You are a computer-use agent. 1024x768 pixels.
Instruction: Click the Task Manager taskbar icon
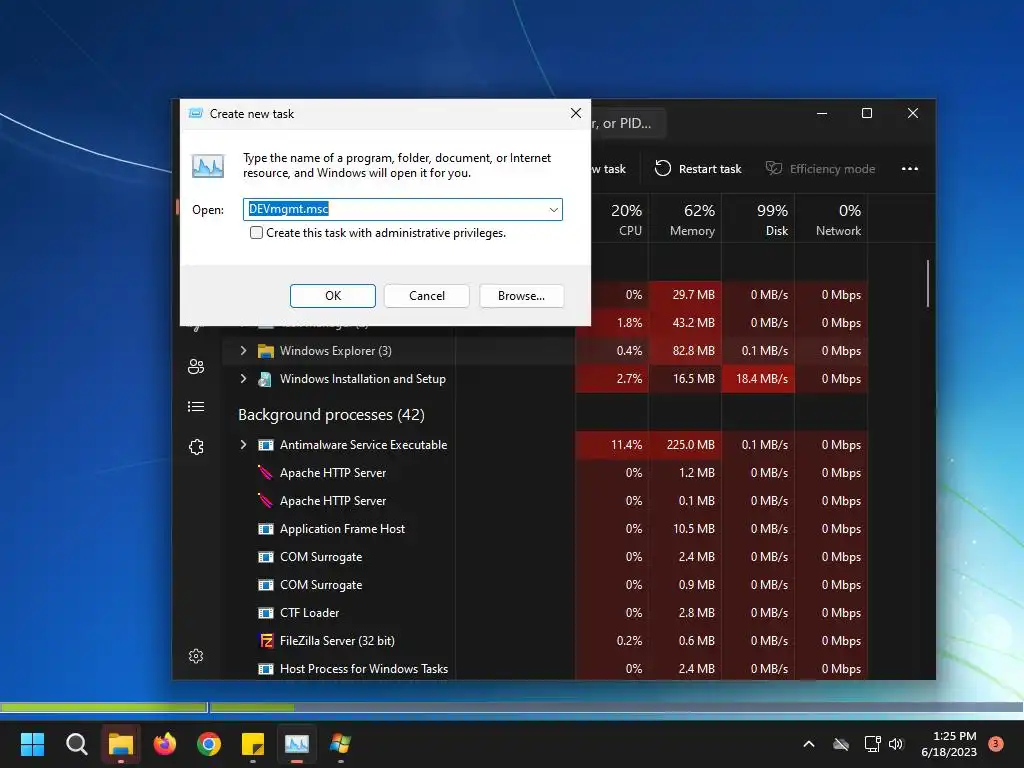coord(296,744)
